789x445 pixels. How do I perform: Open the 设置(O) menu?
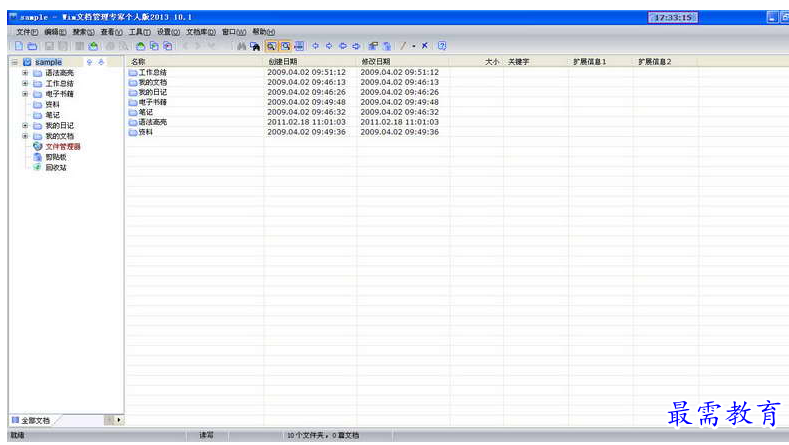(x=168, y=32)
